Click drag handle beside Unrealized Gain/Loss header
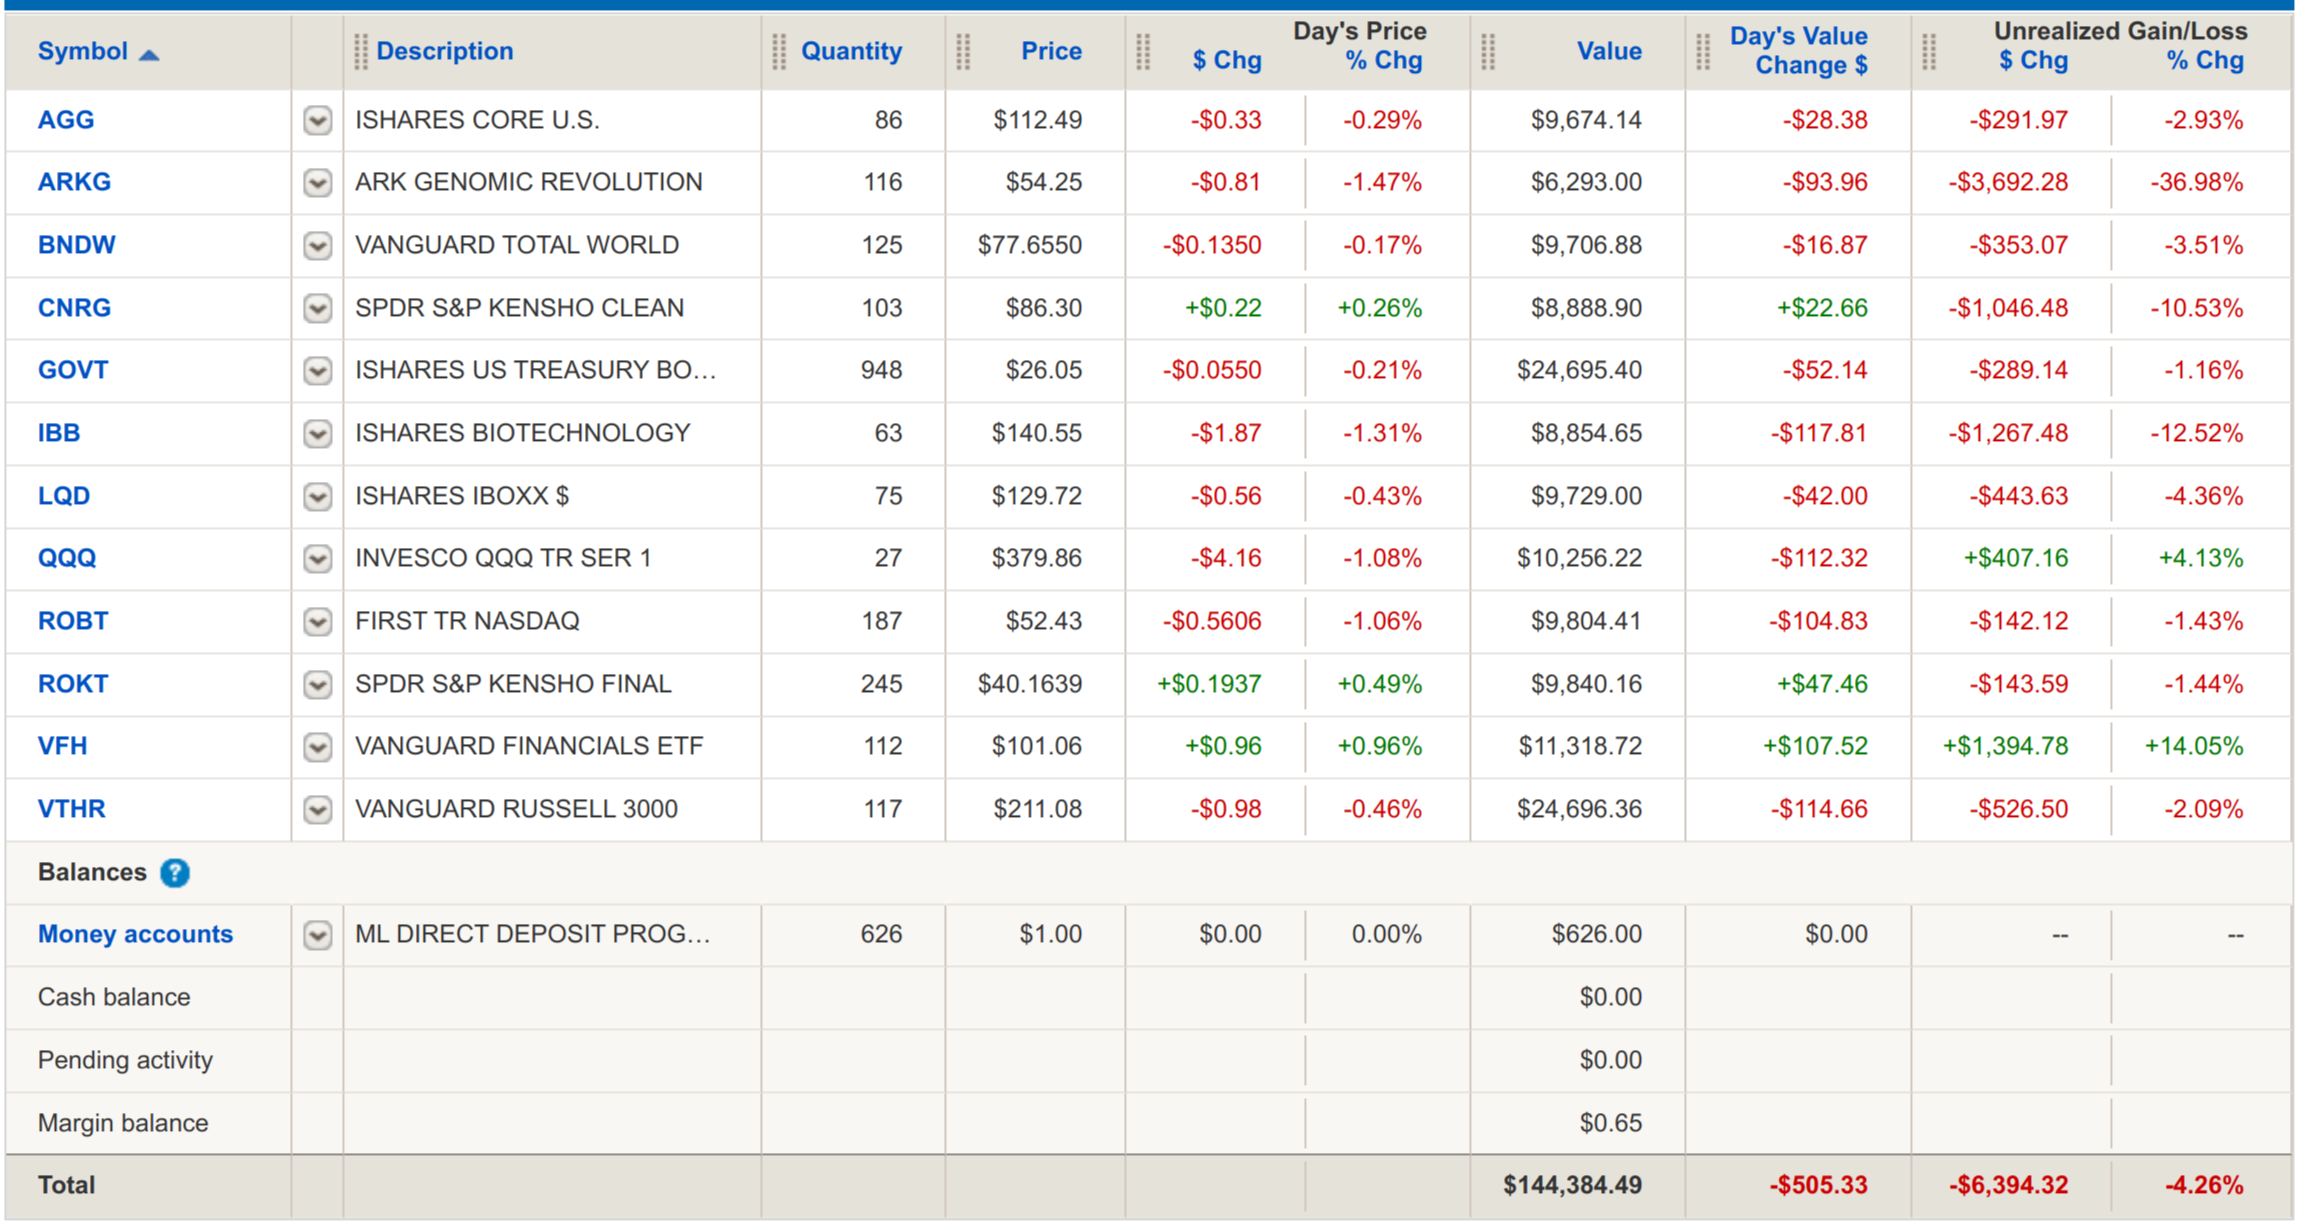Image resolution: width=2305 pixels, height=1230 pixels. (1929, 52)
